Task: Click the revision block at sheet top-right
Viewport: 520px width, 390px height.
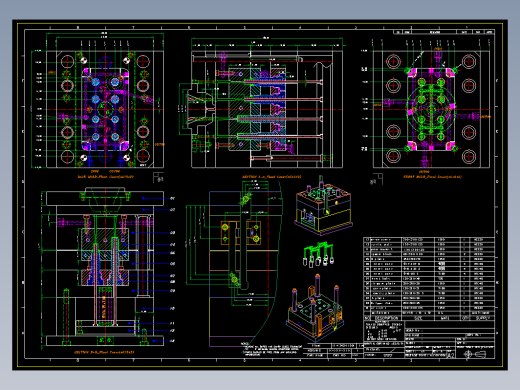Action: [443, 32]
